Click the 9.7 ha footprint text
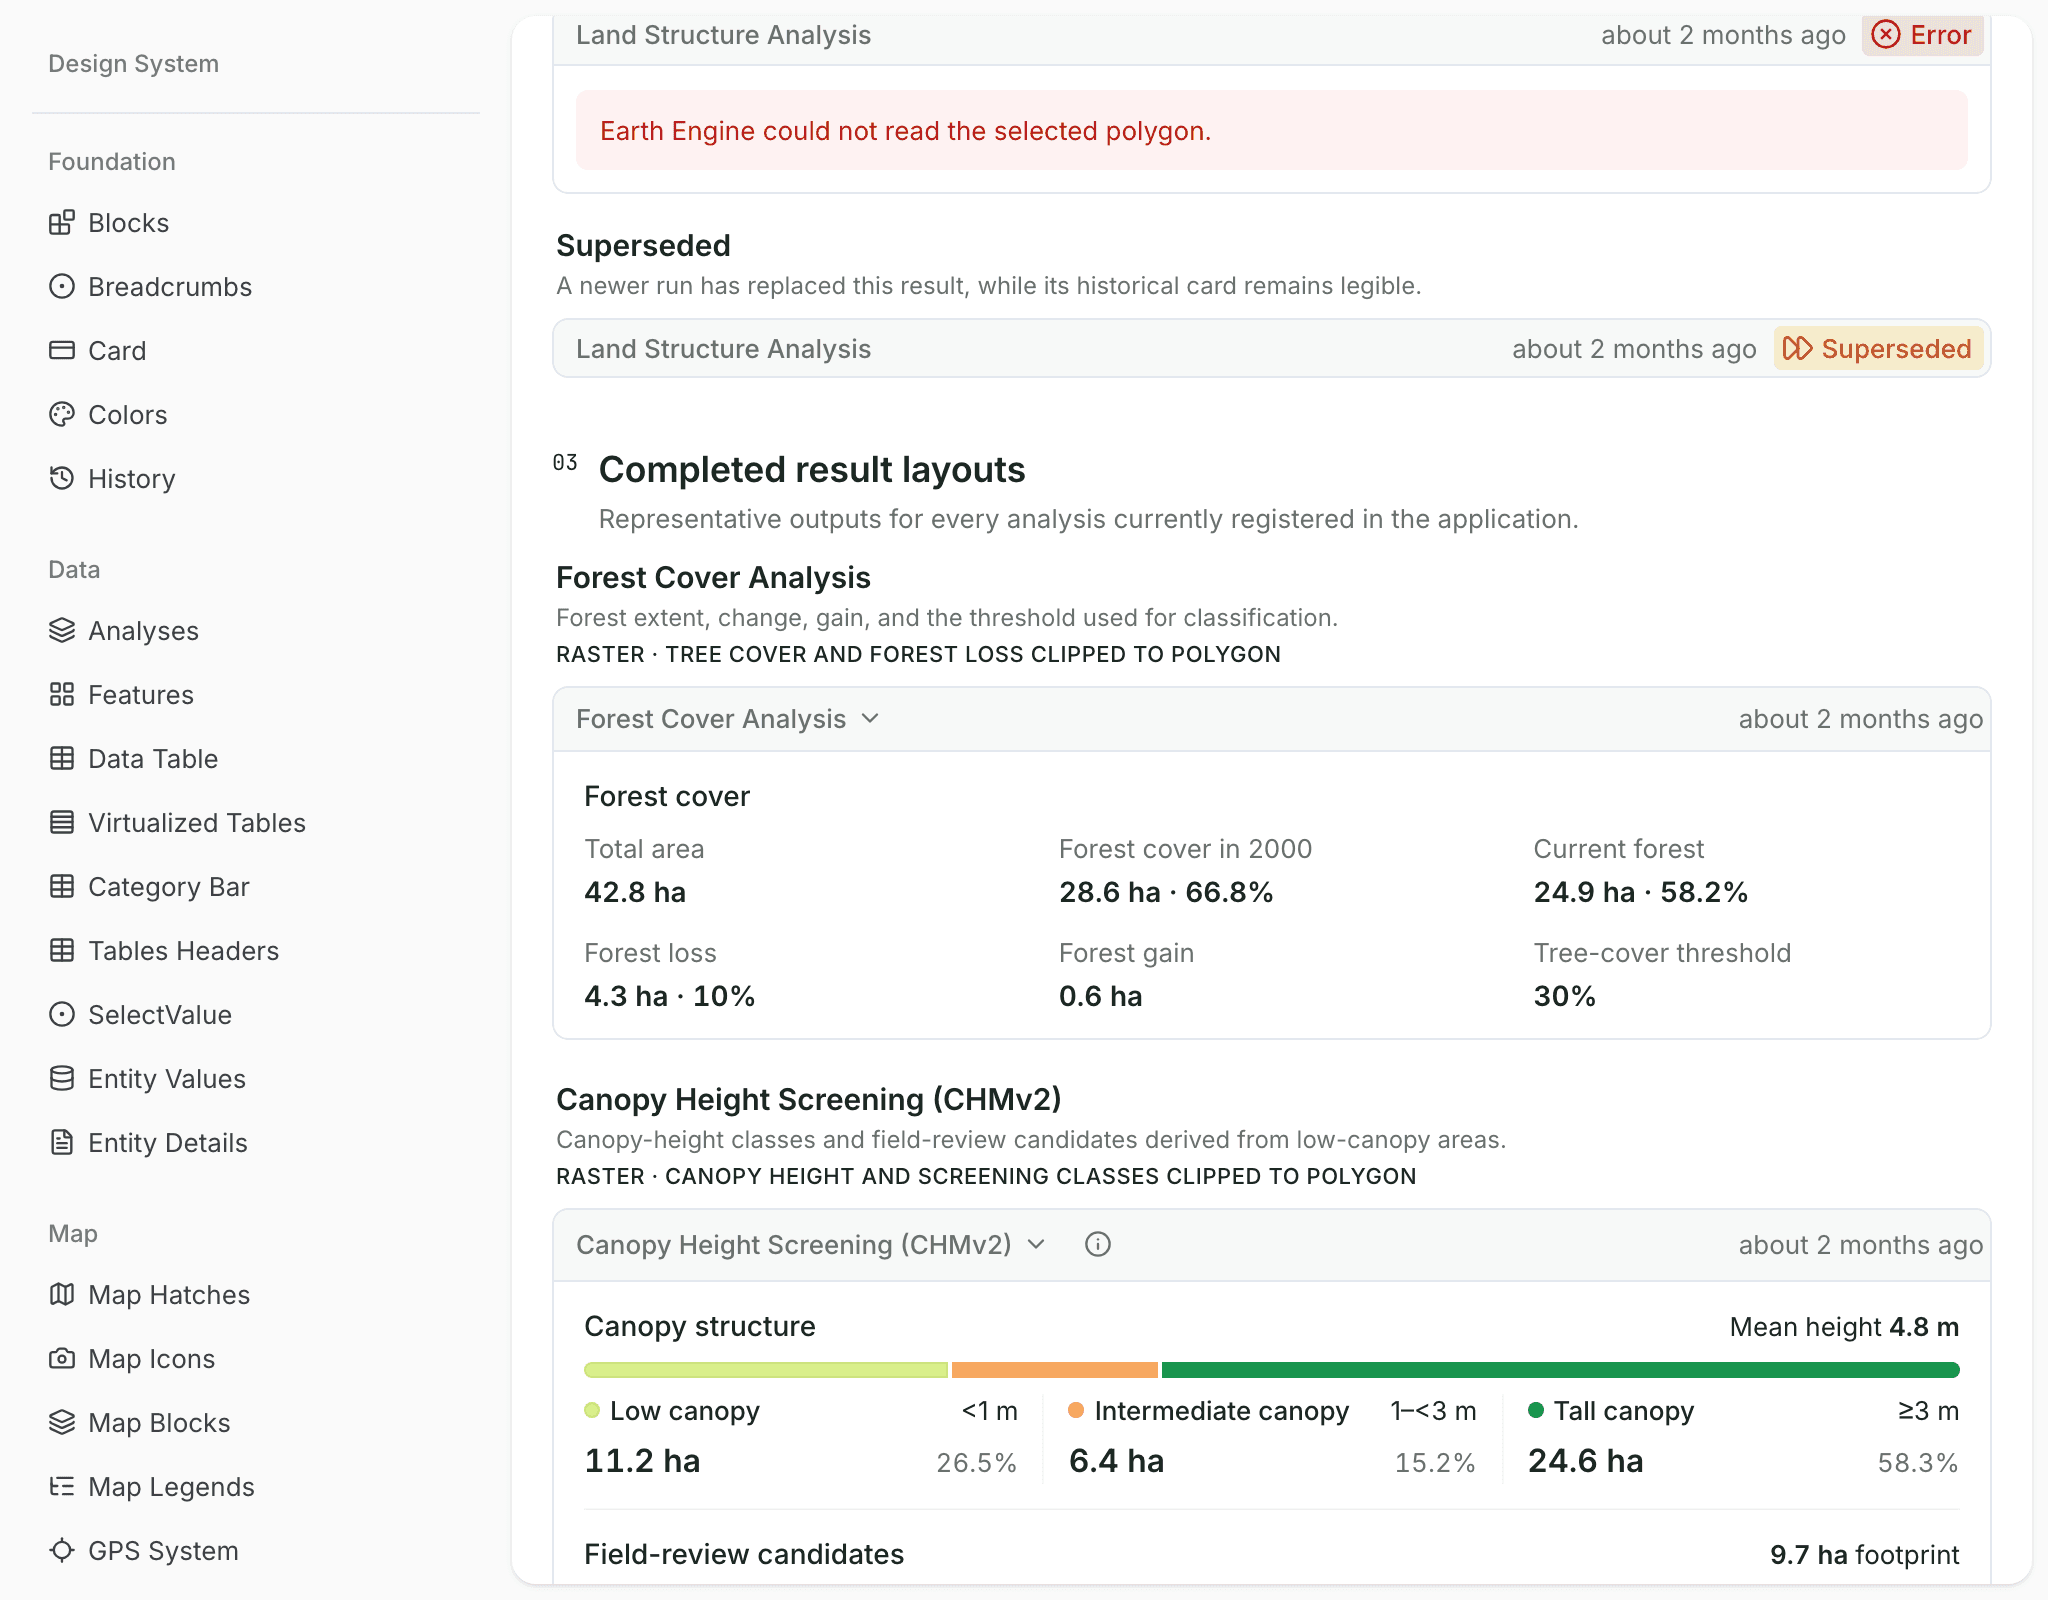 1865,1555
